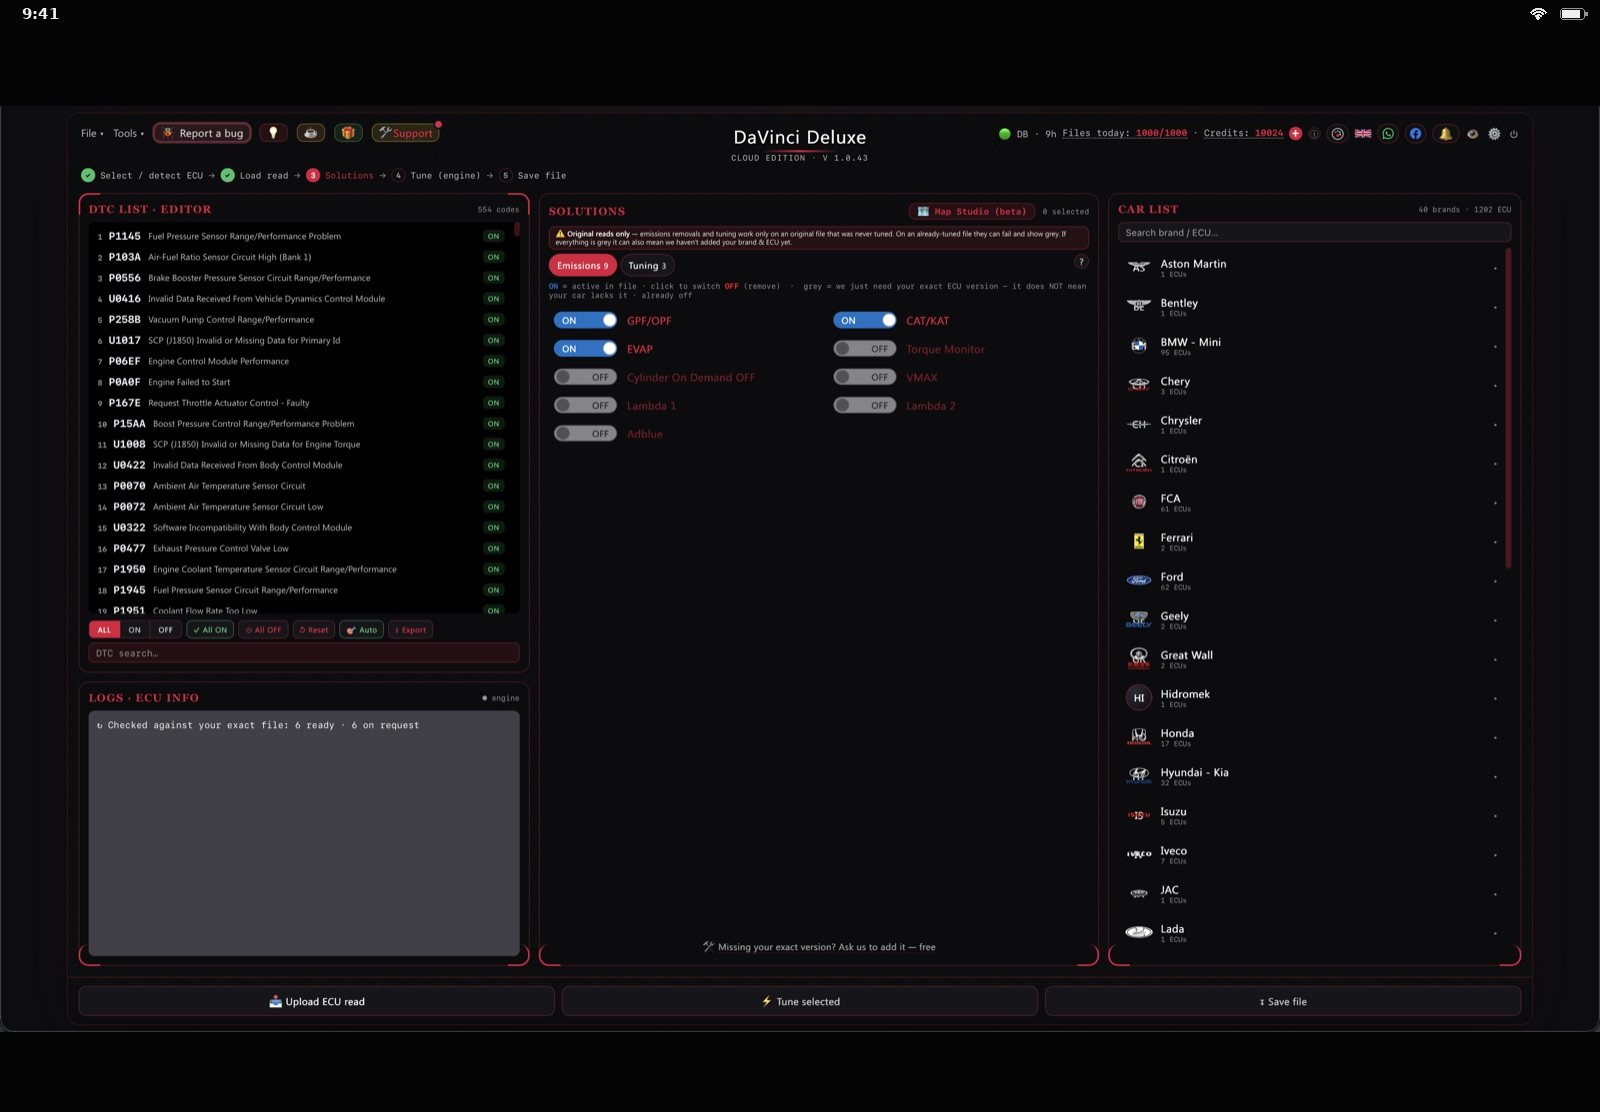Viewport: 1600px width, 1112px height.
Task: Select the Bentley logo icon
Action: click(x=1139, y=306)
